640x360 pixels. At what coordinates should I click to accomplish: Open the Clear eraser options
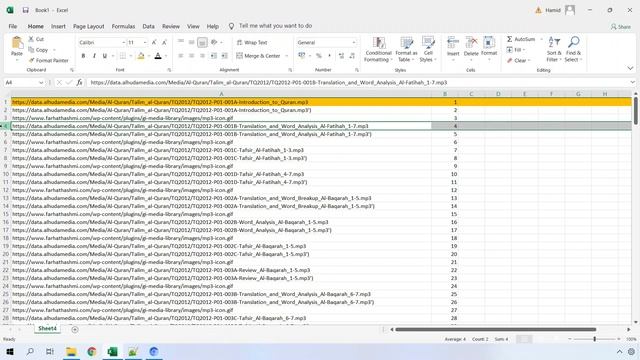click(518, 60)
